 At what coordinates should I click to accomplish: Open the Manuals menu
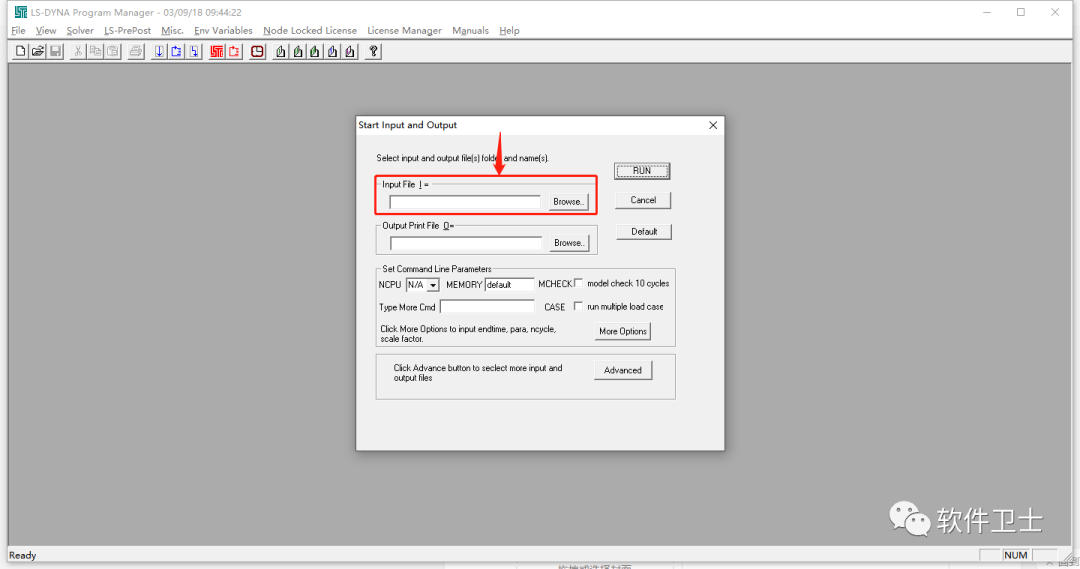470,30
